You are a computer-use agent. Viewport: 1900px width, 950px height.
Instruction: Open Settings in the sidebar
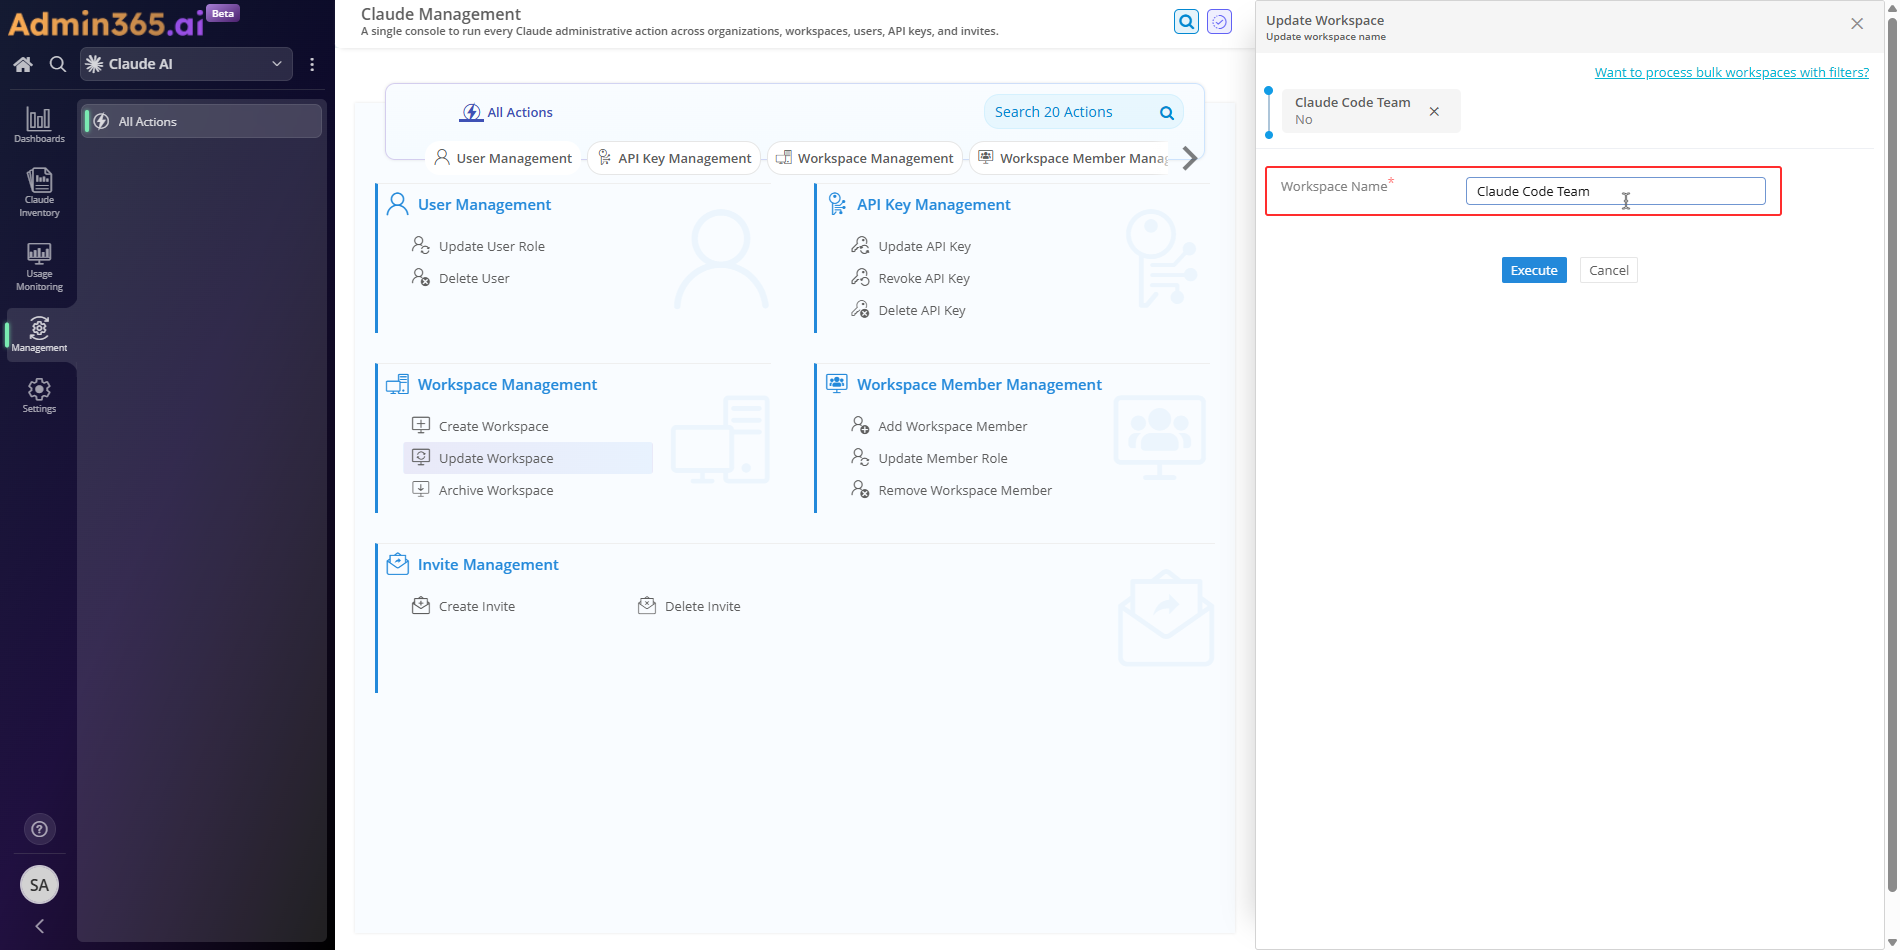(x=39, y=395)
